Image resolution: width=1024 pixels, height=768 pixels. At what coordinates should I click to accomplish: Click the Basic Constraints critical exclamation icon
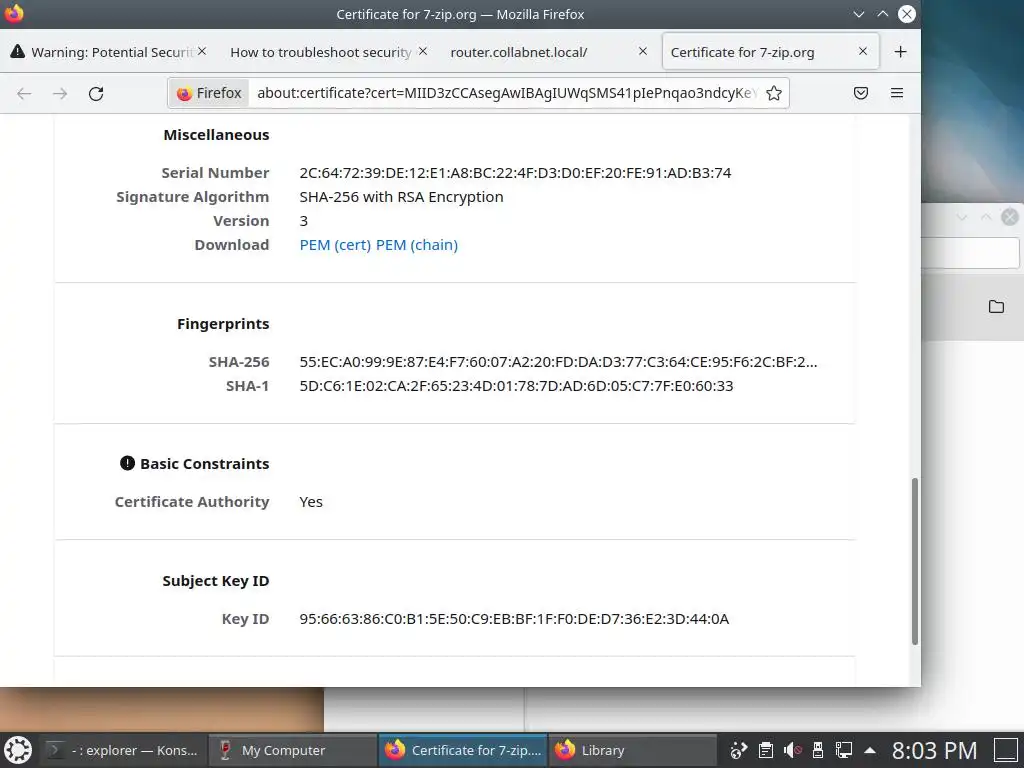click(x=127, y=463)
